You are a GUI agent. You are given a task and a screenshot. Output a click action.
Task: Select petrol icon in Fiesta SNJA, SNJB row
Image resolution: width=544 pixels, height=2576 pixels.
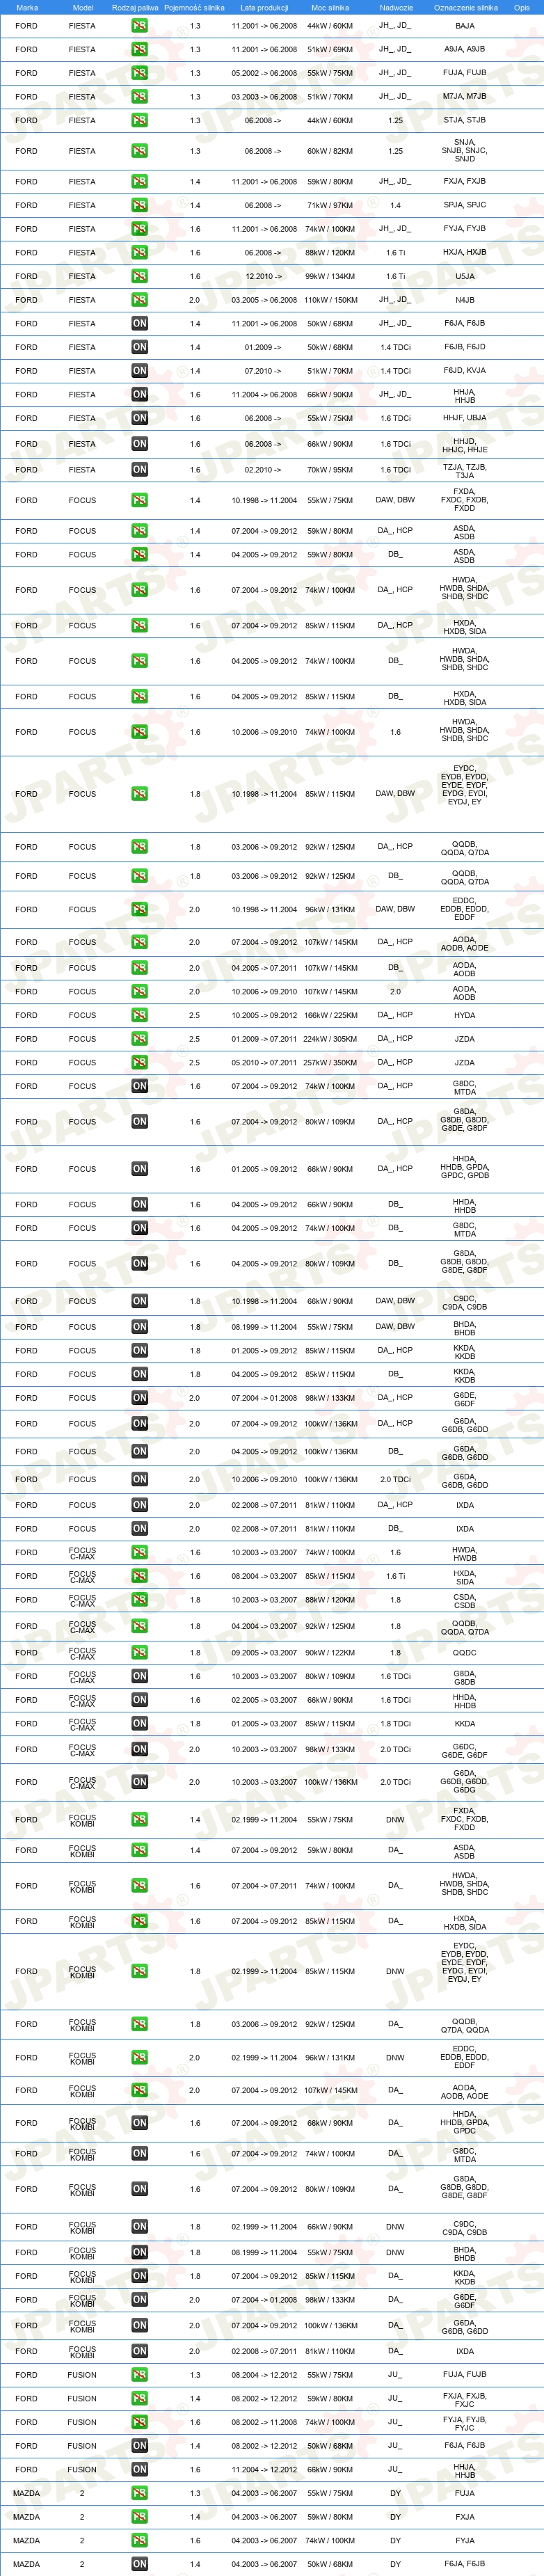[139, 151]
